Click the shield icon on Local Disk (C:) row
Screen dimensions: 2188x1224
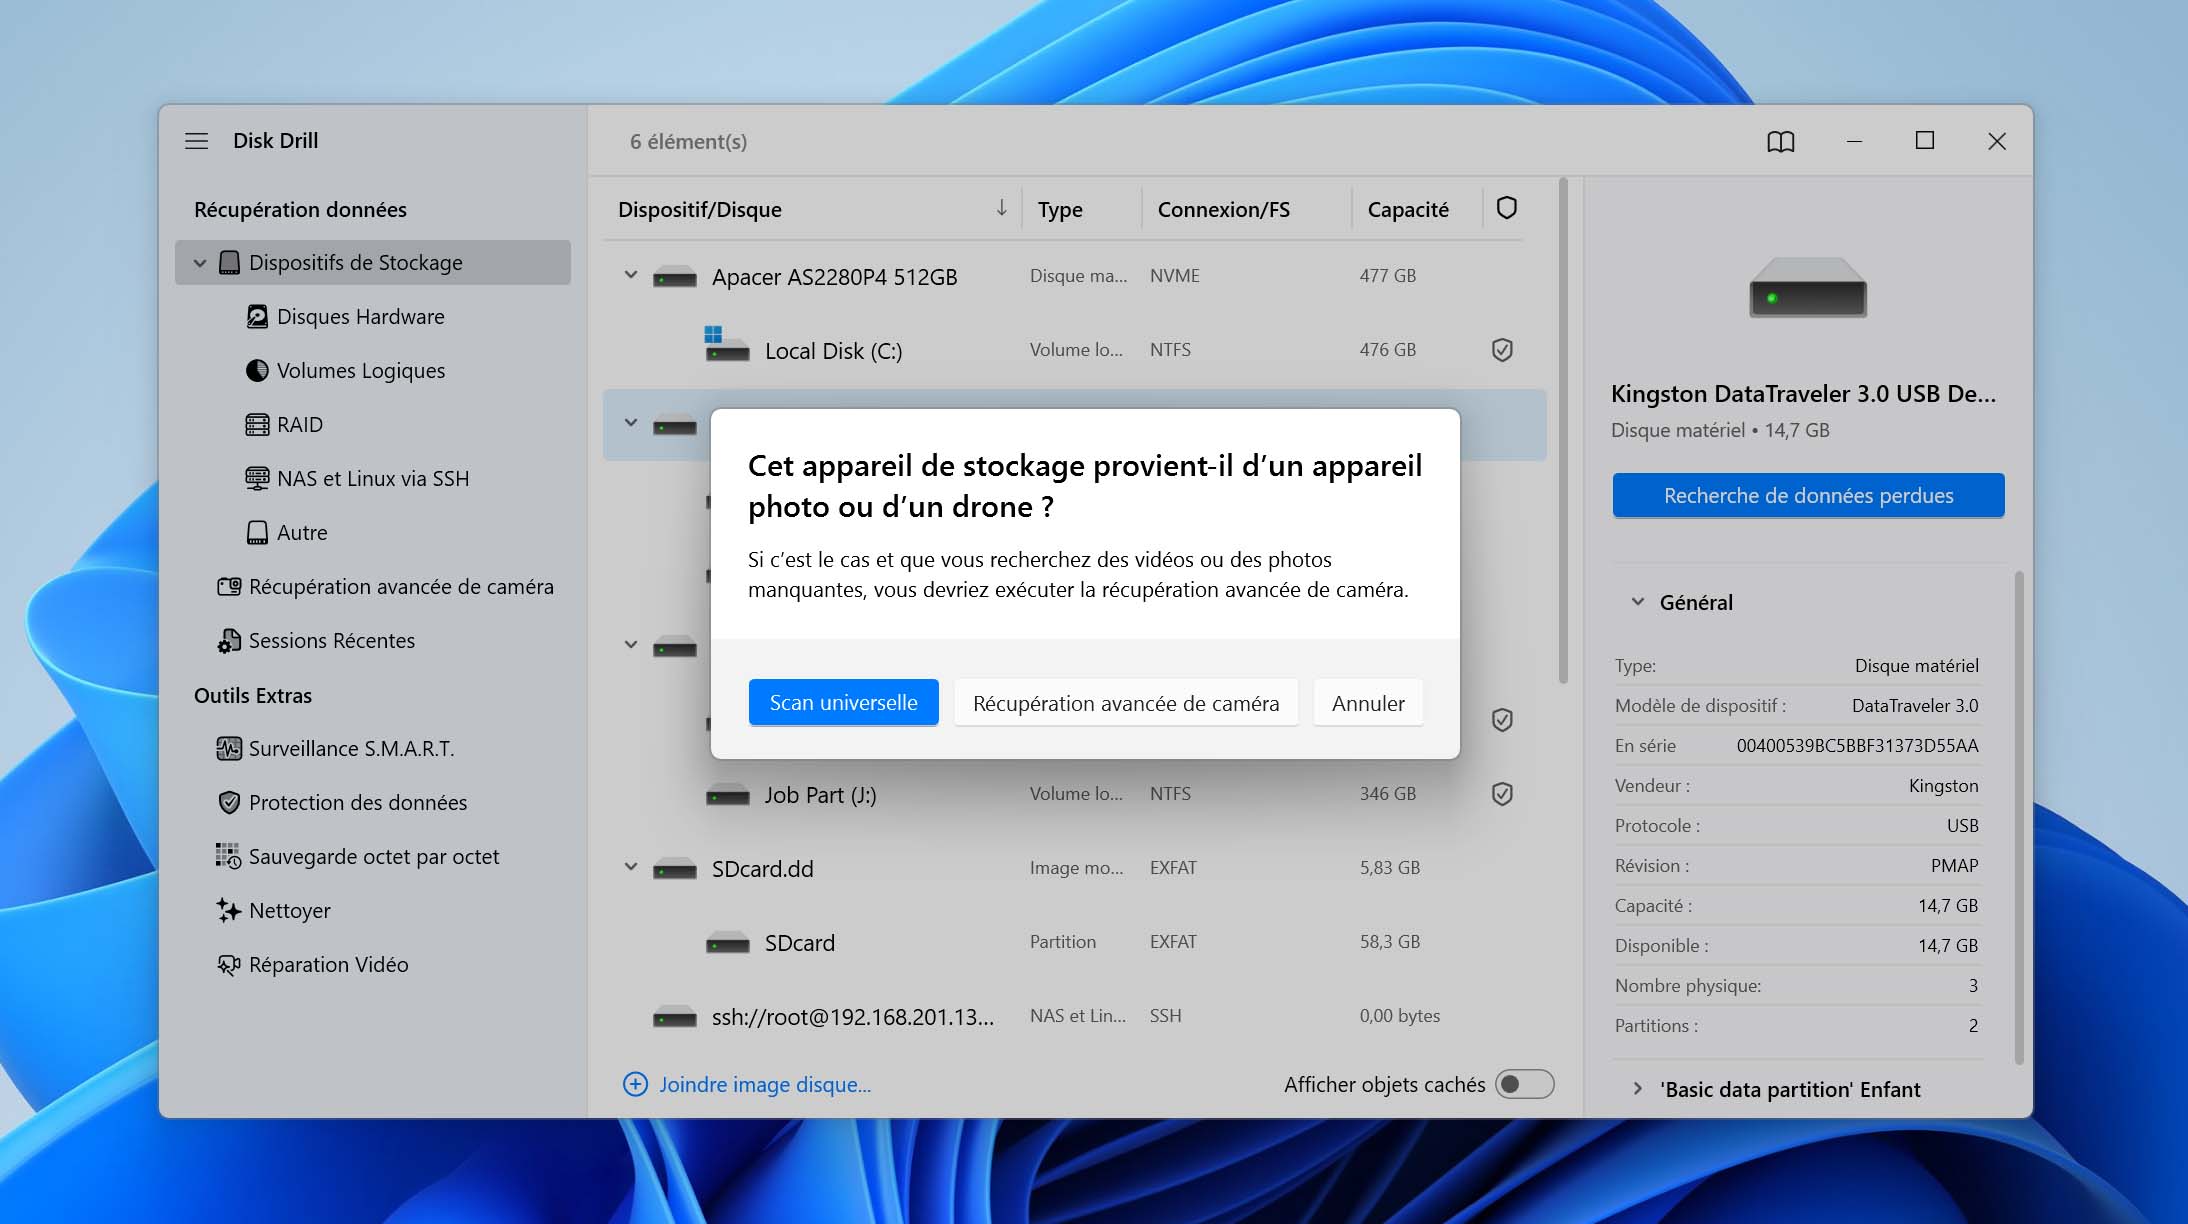[1502, 350]
